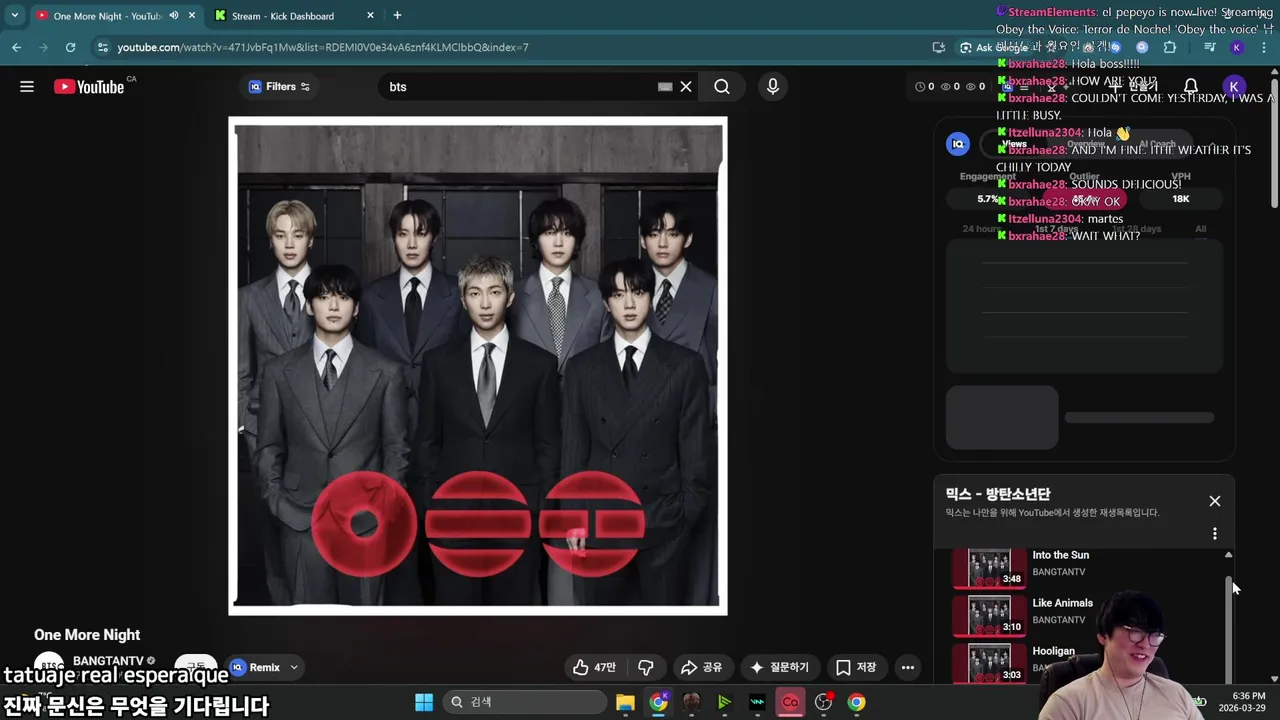Image resolution: width=1280 pixels, height=720 pixels.
Task: Like the video showing 47만
Action: point(595,667)
